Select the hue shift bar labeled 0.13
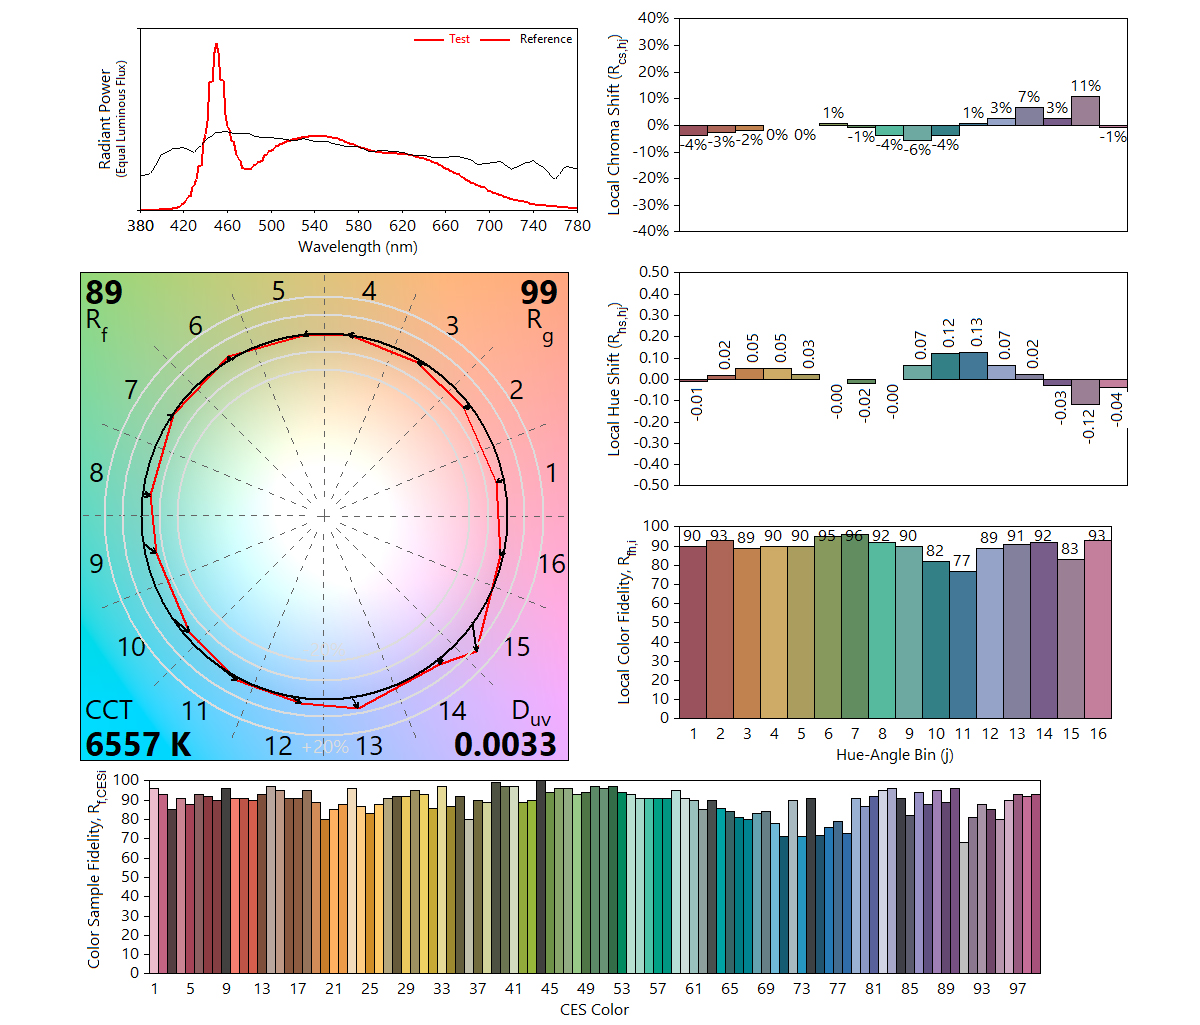 click(974, 366)
